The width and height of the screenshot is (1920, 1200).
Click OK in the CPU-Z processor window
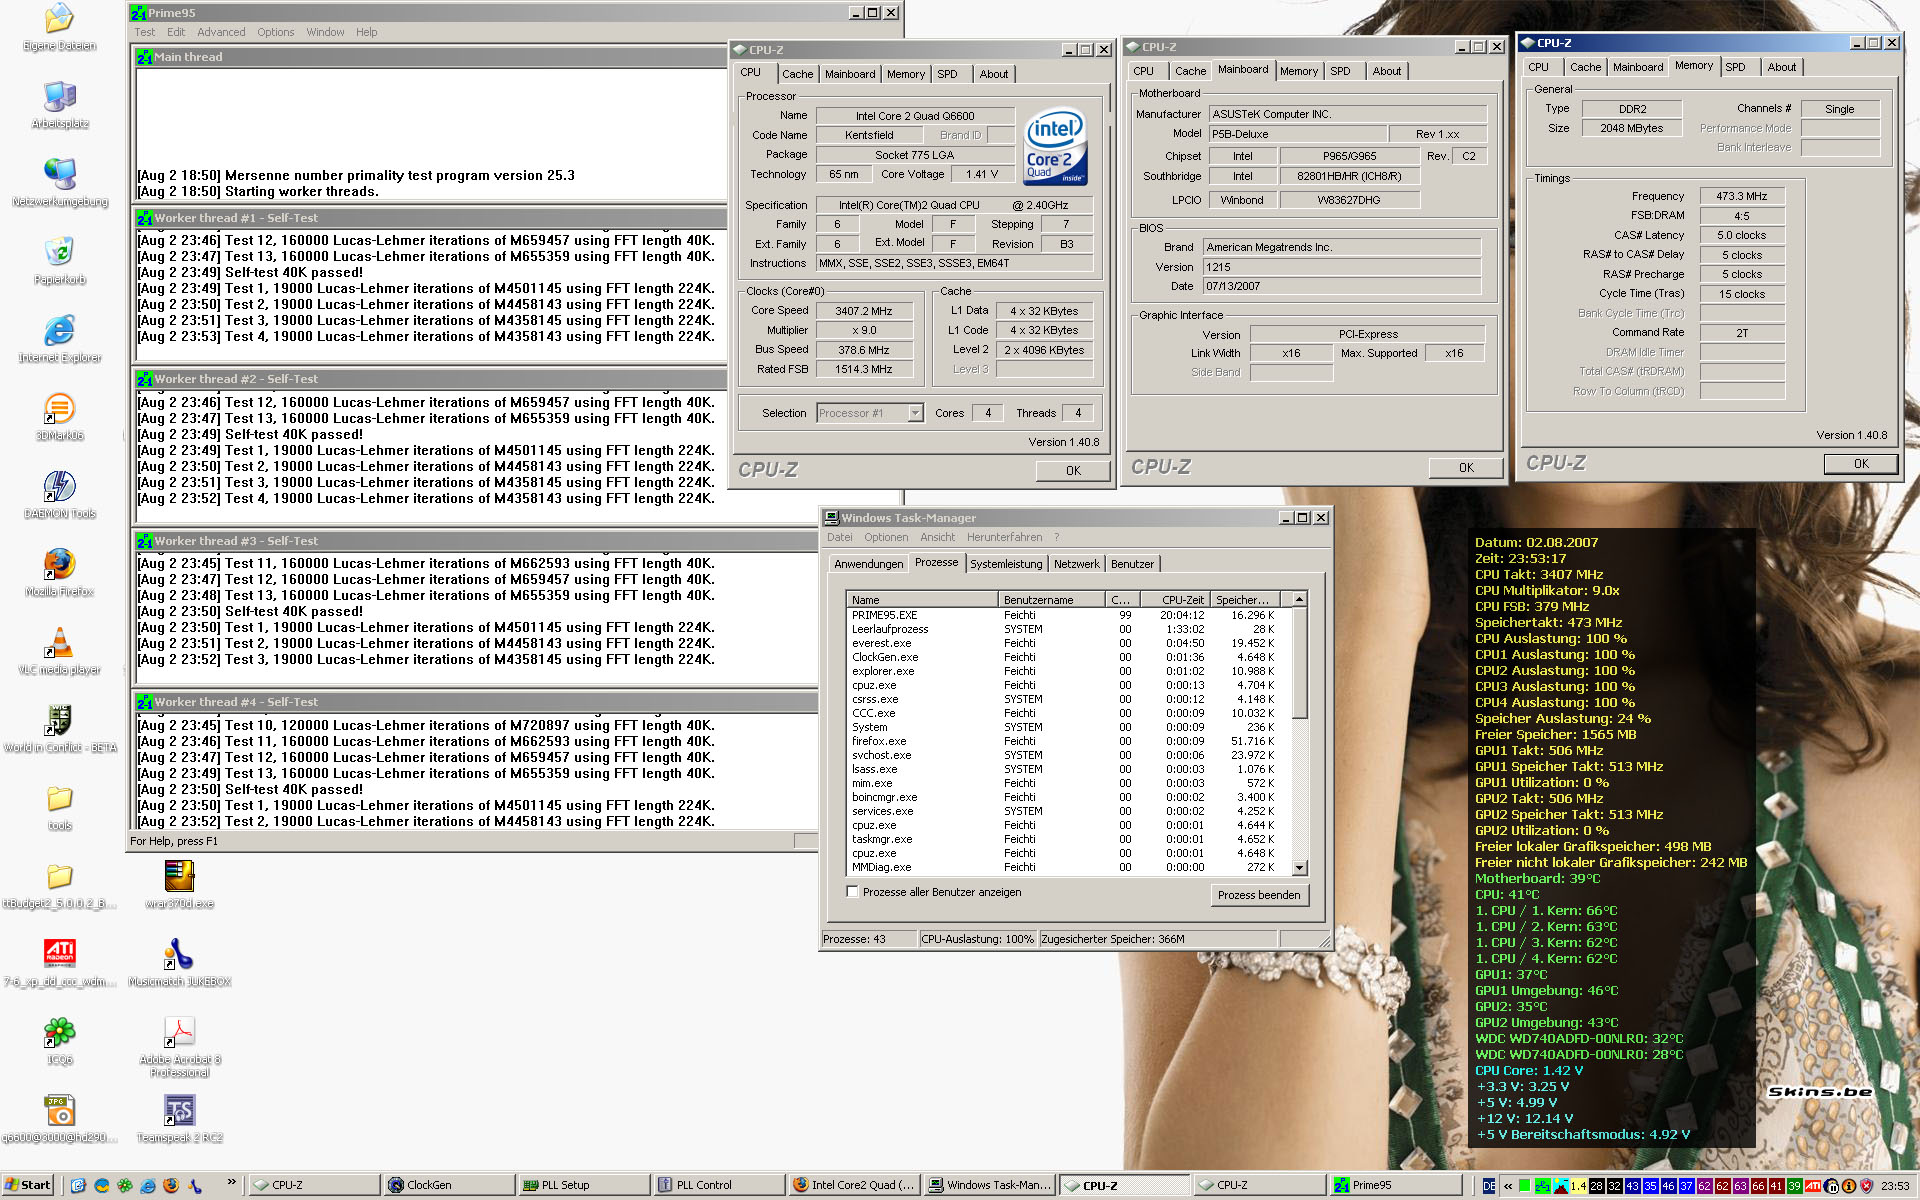click(x=1072, y=471)
